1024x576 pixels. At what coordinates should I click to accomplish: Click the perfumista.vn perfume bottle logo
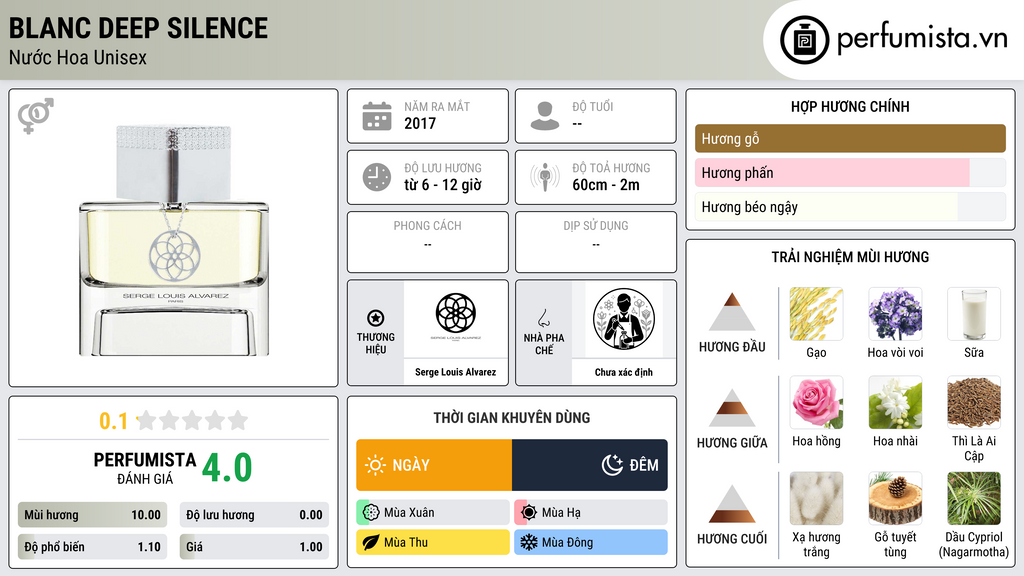click(804, 40)
